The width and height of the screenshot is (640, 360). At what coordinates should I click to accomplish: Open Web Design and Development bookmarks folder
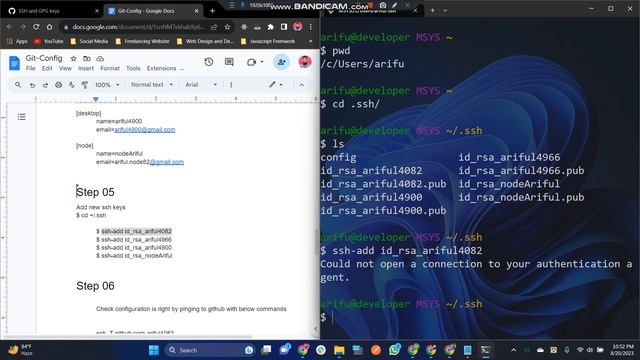point(205,41)
